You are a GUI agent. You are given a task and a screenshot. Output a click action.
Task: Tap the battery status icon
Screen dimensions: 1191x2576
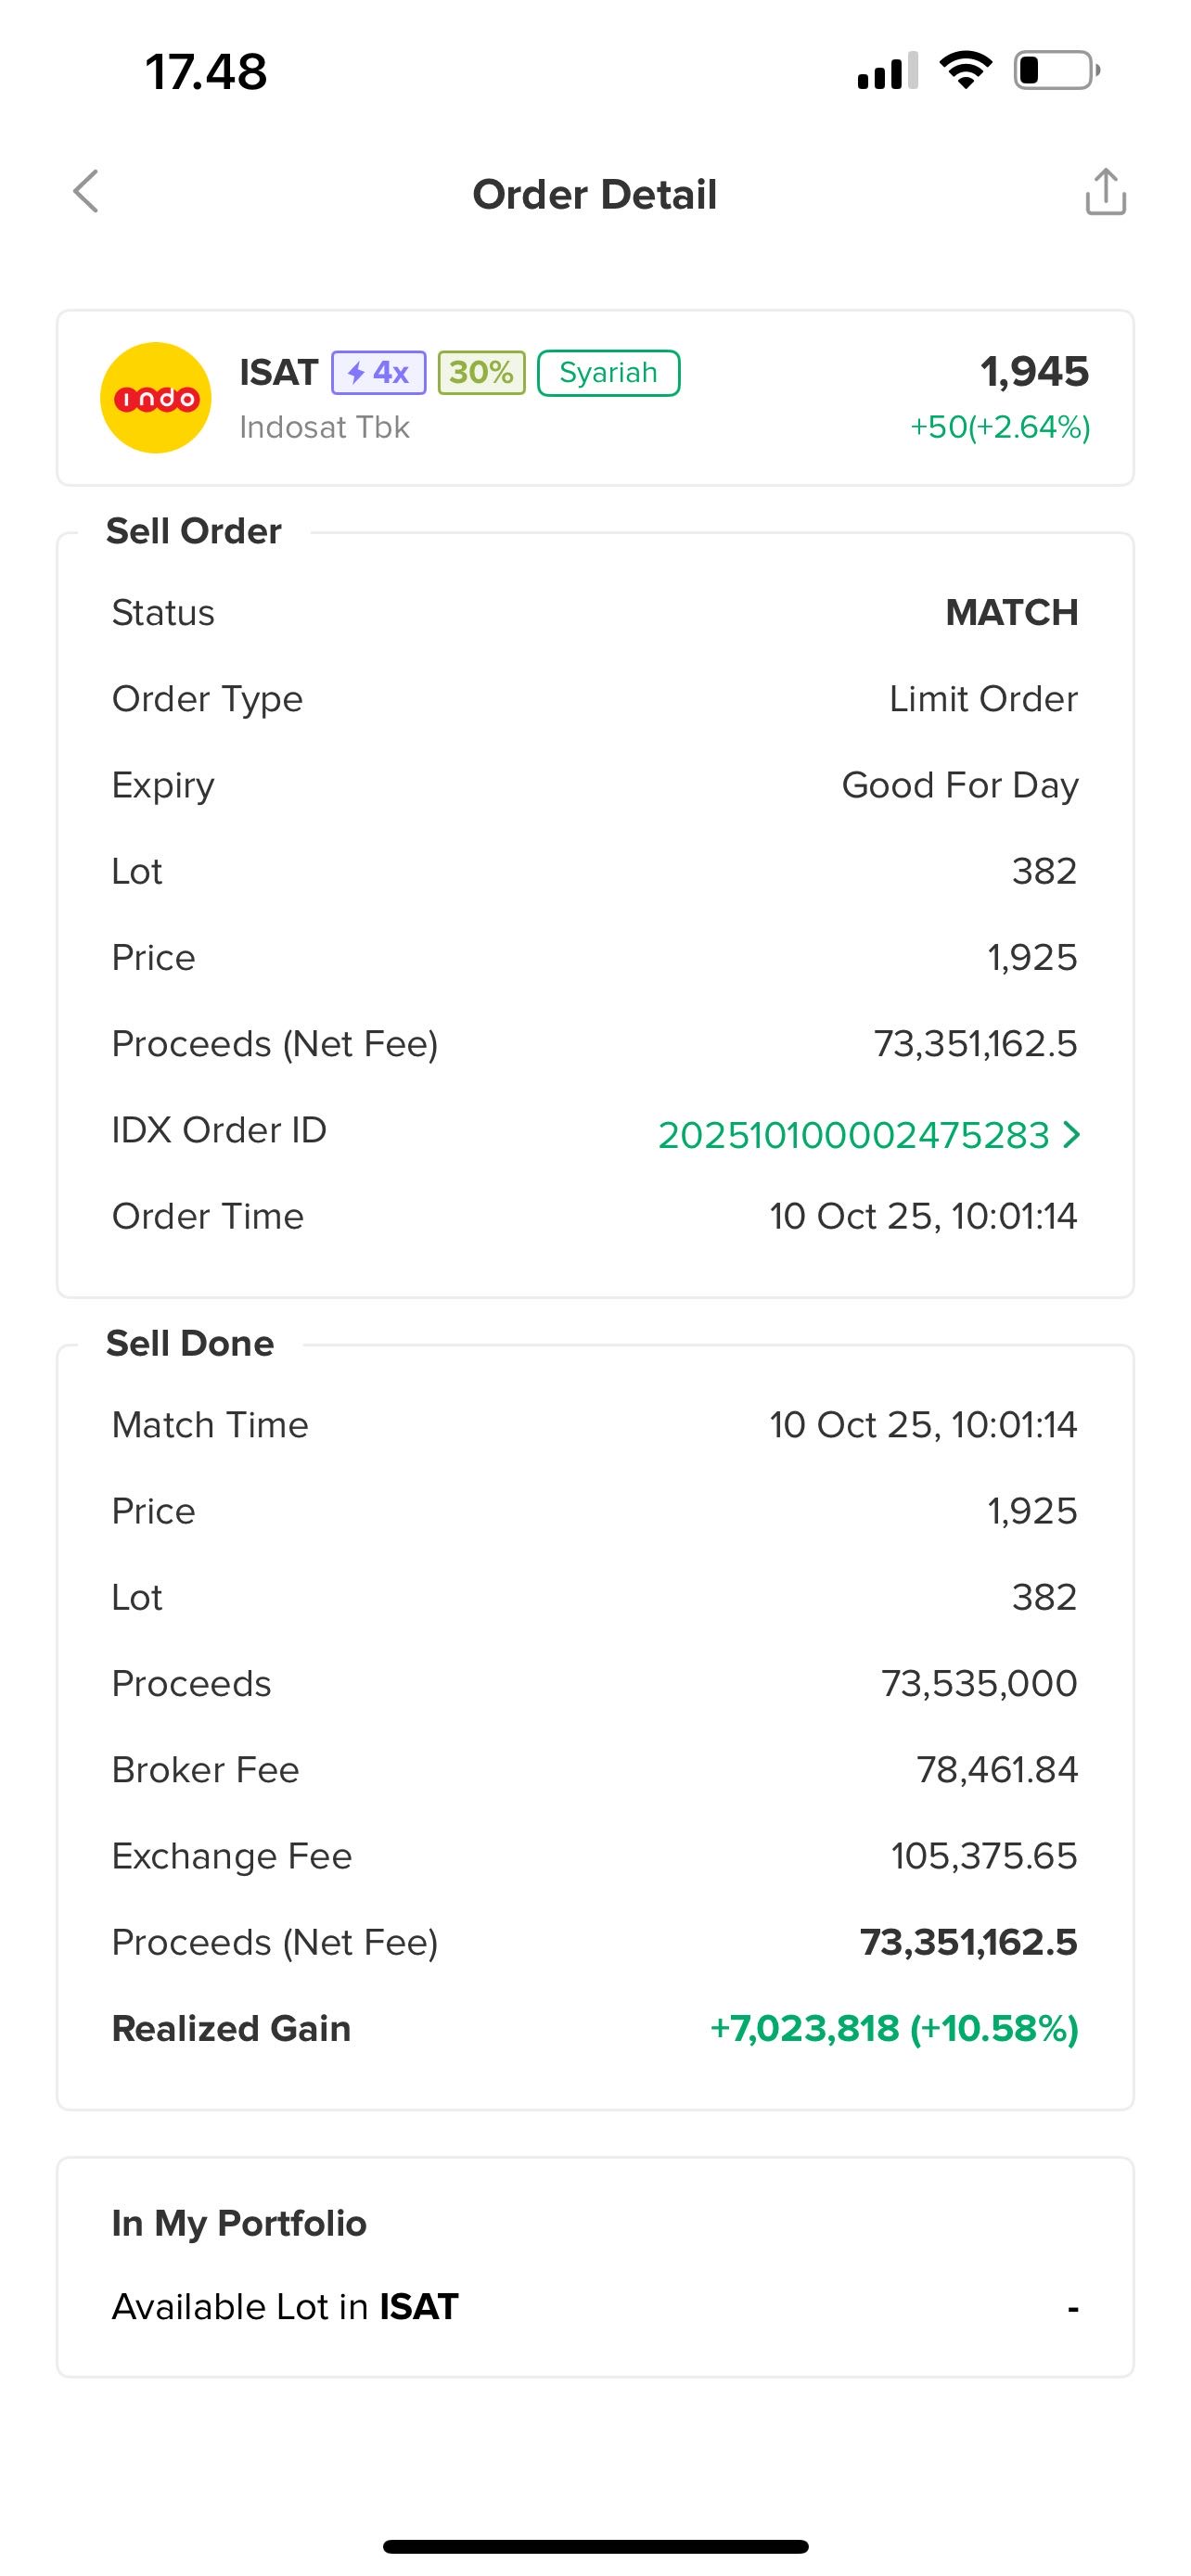tap(1056, 71)
